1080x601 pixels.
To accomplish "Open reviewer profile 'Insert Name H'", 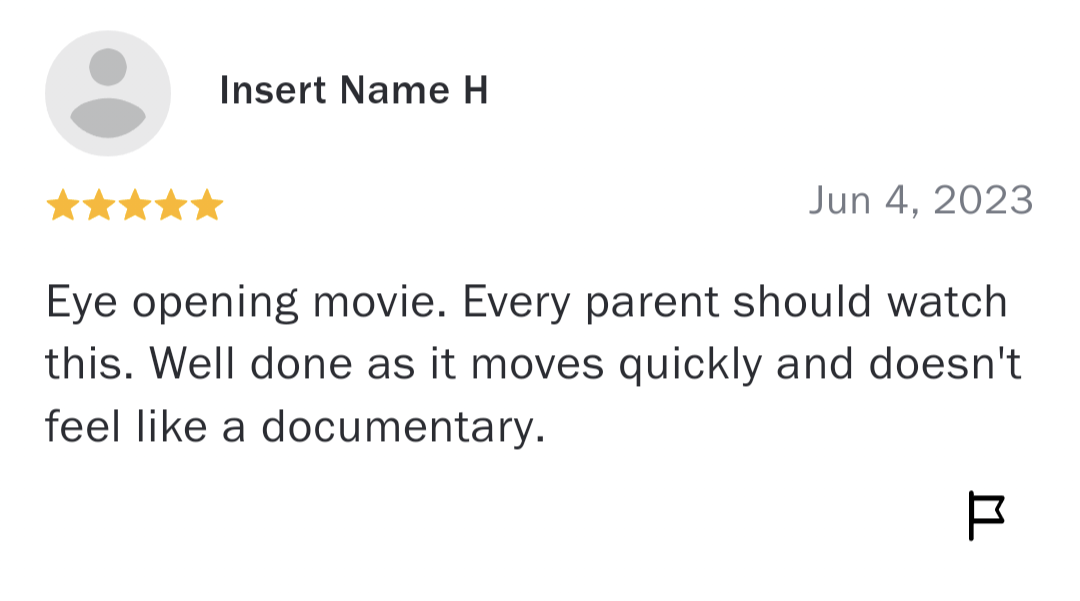I will point(354,91).
